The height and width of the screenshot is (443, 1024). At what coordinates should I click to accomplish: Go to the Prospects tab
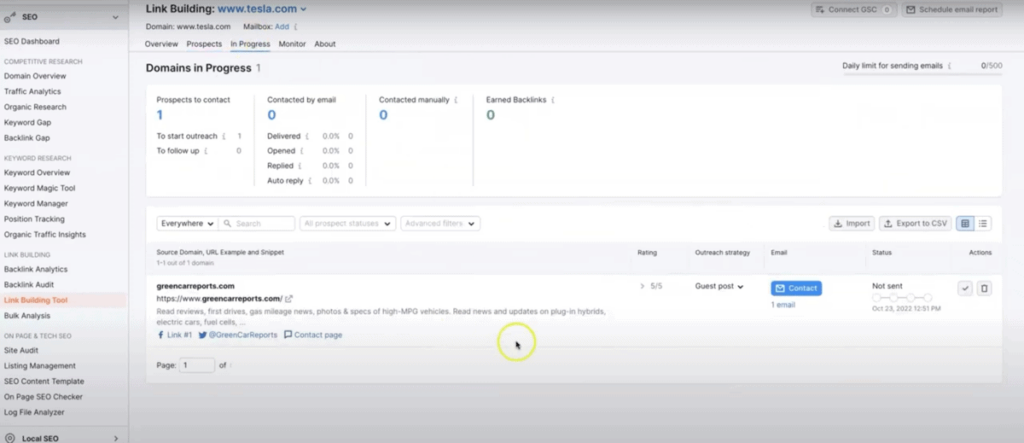tap(204, 44)
